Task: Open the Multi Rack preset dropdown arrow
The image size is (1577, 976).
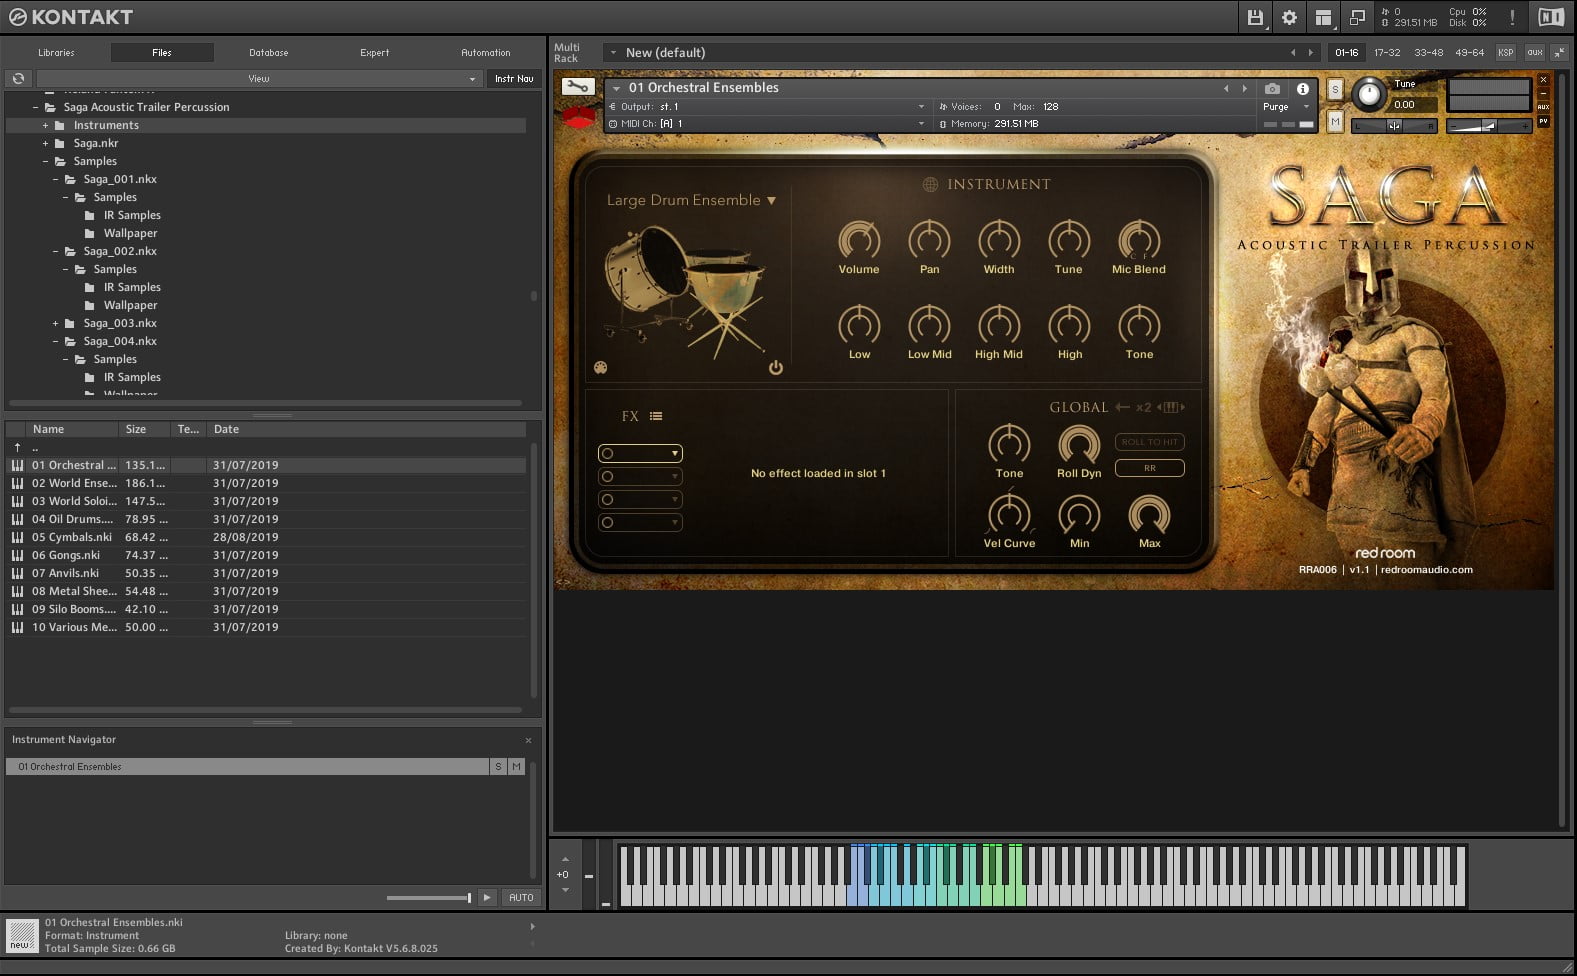Action: [x=611, y=52]
